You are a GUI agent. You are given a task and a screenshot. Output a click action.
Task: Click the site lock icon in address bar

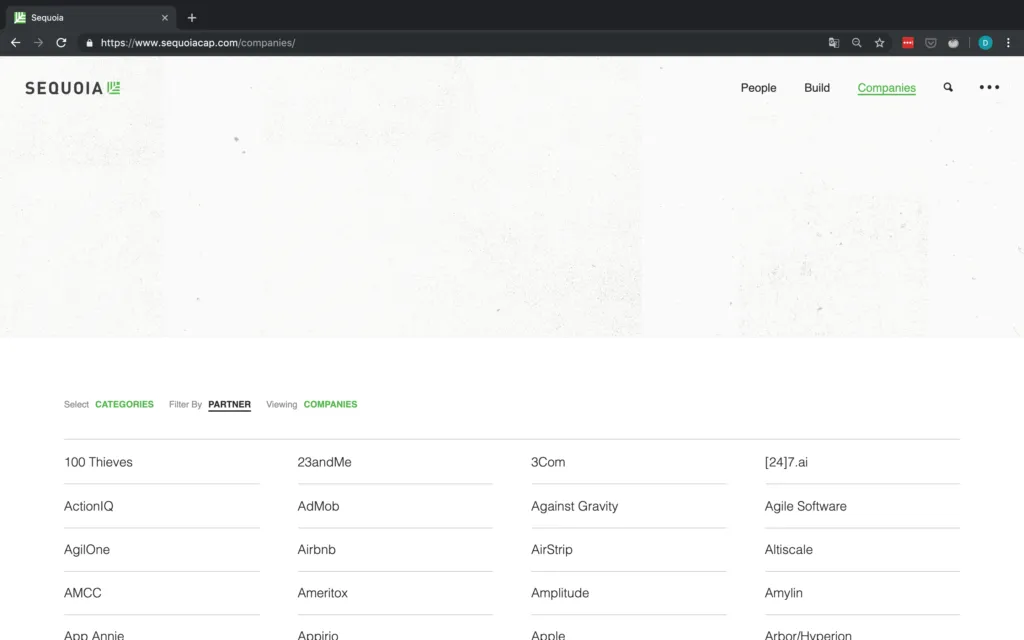(x=89, y=43)
